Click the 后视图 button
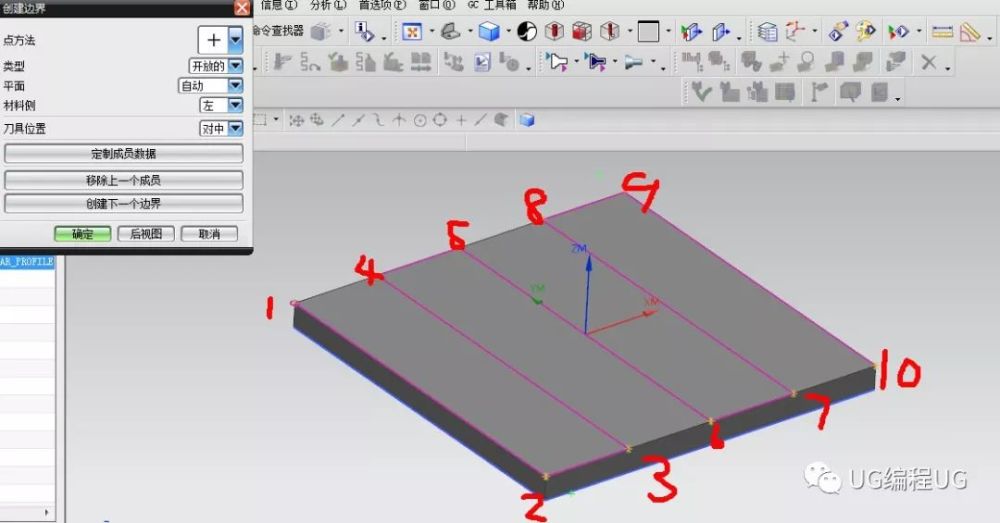Screen dimensions: 1000x523 (146, 234)
